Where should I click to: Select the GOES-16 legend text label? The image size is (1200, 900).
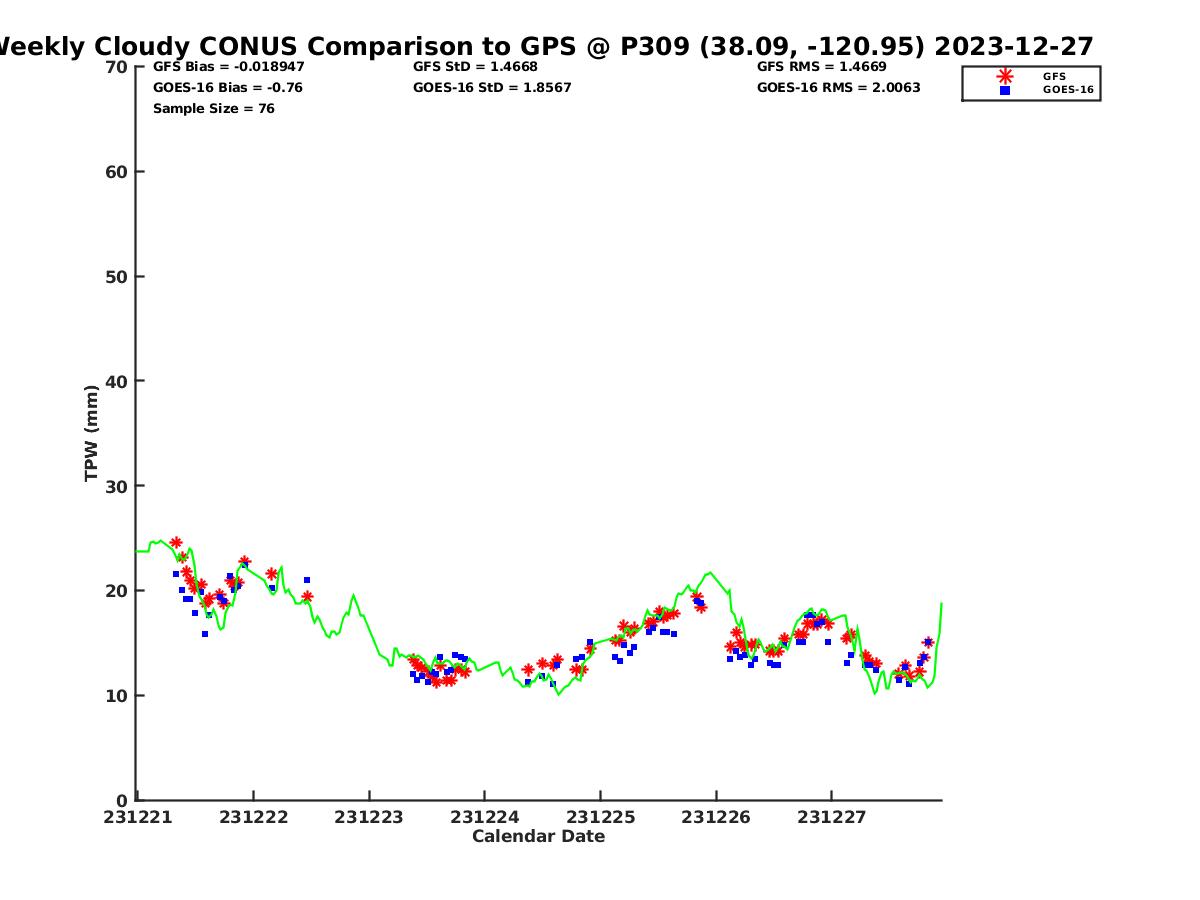click(1068, 90)
